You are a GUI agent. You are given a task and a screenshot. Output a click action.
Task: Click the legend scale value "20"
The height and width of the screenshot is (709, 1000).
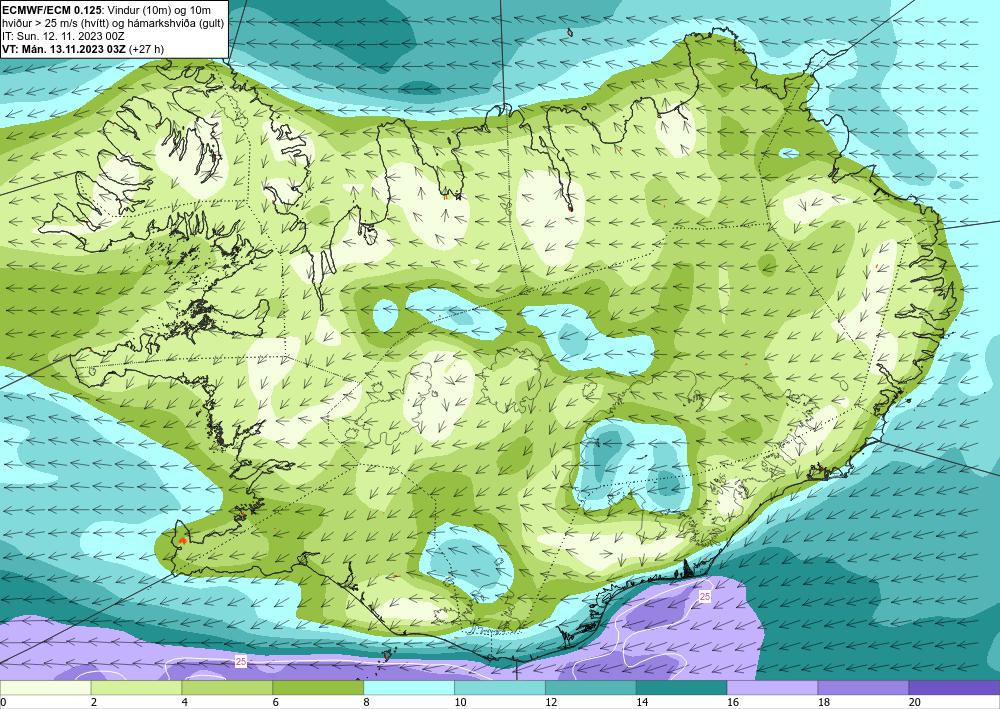point(915,703)
